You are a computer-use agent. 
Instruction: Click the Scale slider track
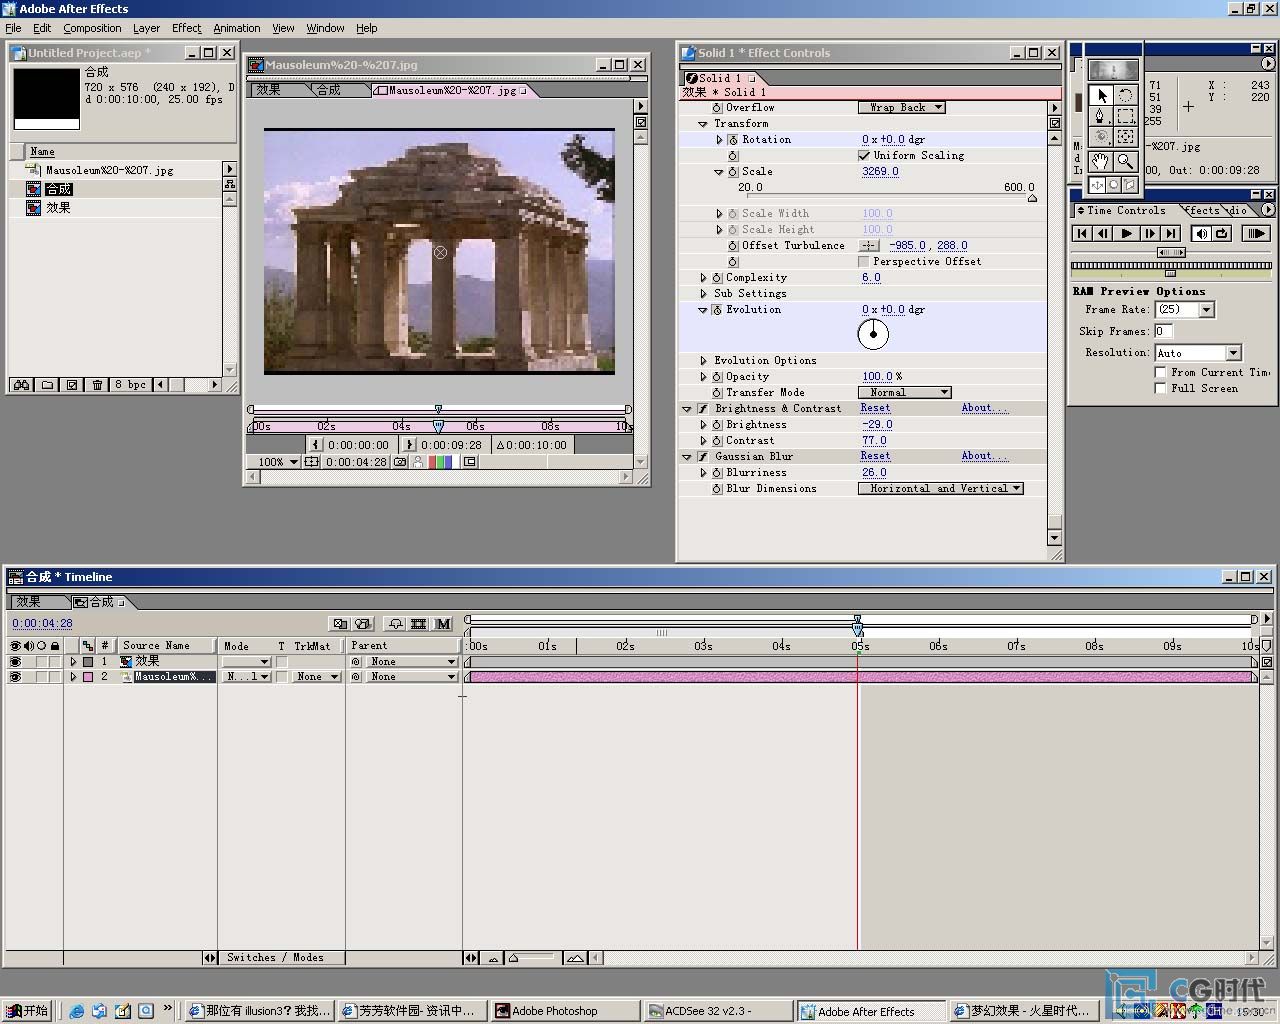(x=887, y=196)
